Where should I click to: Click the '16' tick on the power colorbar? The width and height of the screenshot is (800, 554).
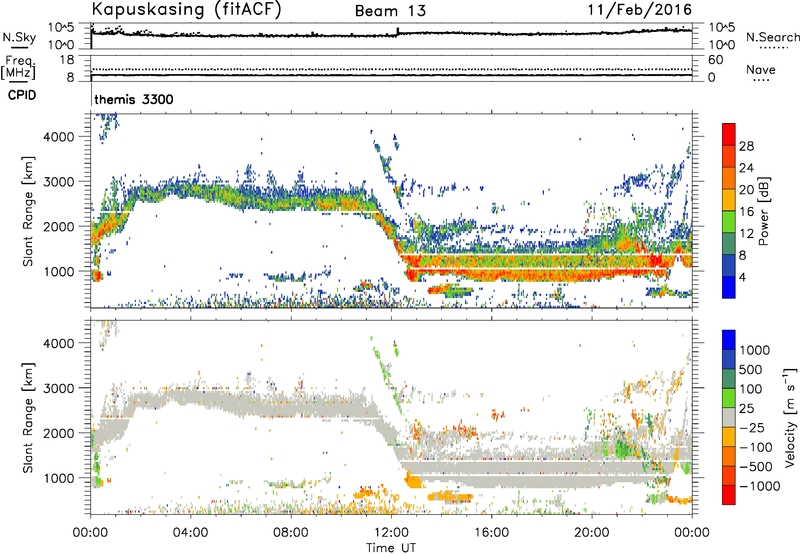click(x=746, y=212)
